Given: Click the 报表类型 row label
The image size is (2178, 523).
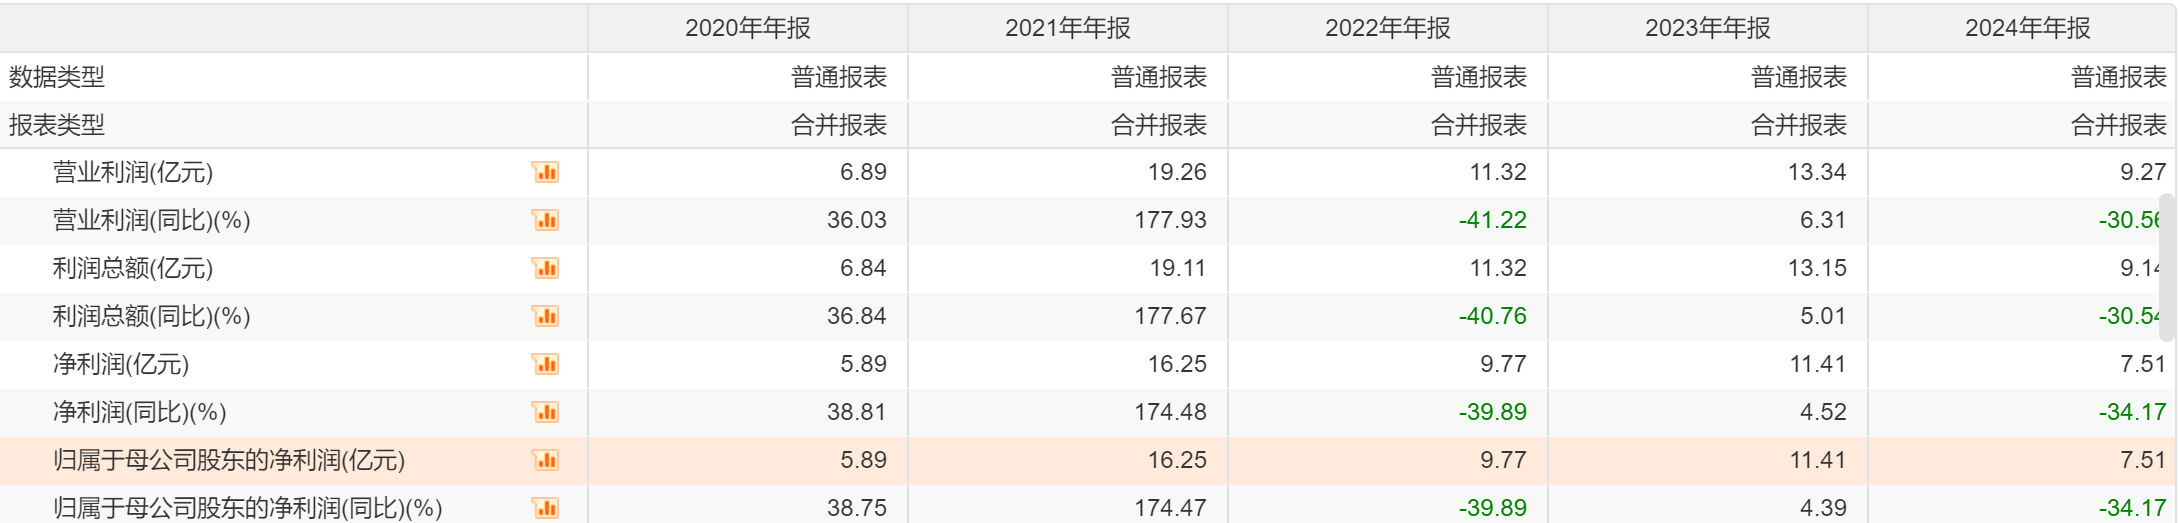Looking at the screenshot, I should pos(57,125).
